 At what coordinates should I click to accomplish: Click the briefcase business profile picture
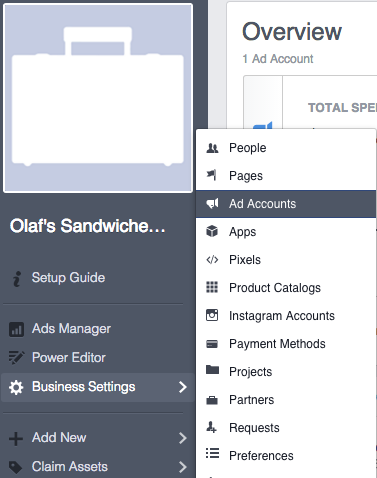coord(98,98)
